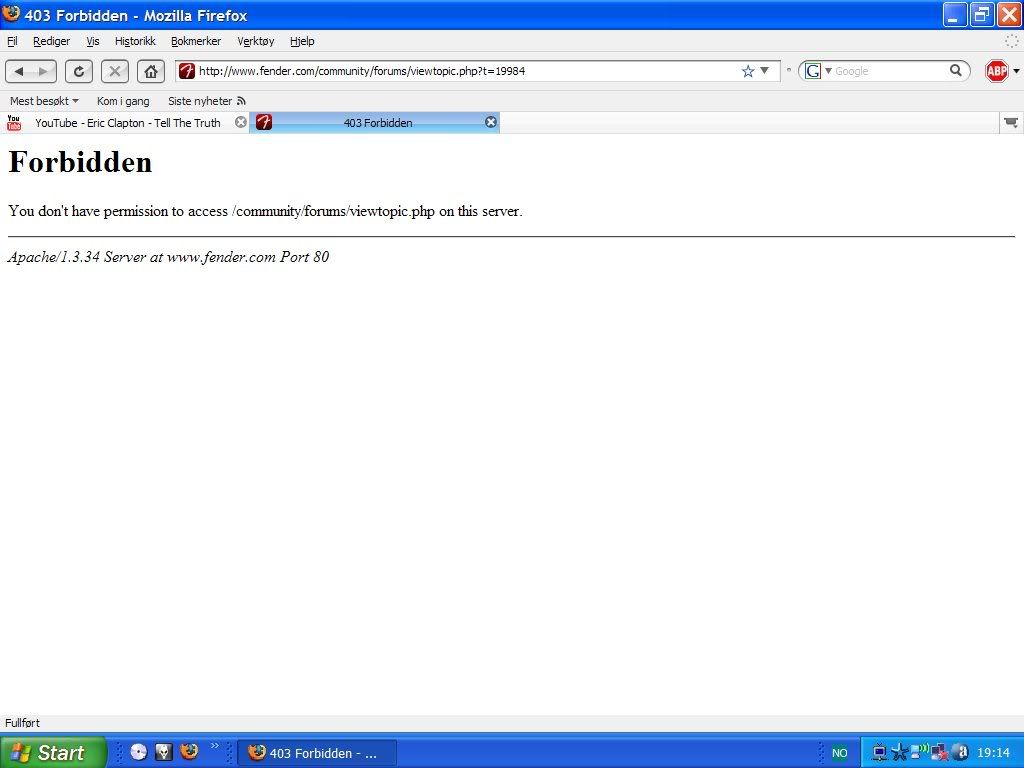Open the Adblock Plus dropdown arrow
1024x768 pixels.
pos(1017,71)
